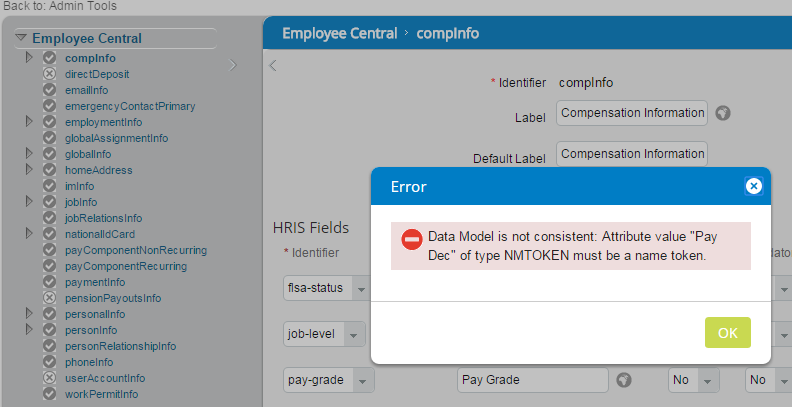
Task: Expand the compInfo tree node
Action: pos(29,58)
